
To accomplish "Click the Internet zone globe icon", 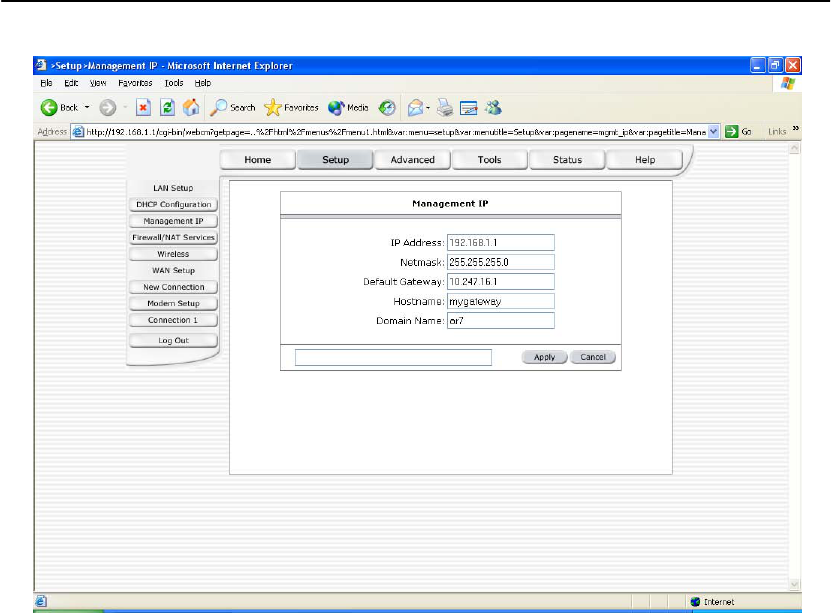I will pos(695,601).
